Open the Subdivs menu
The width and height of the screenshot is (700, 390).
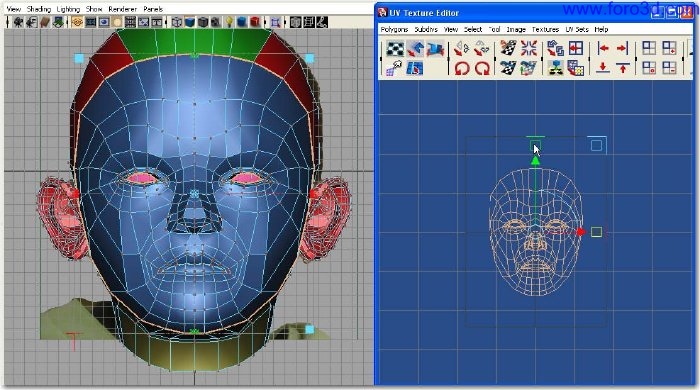pos(426,29)
